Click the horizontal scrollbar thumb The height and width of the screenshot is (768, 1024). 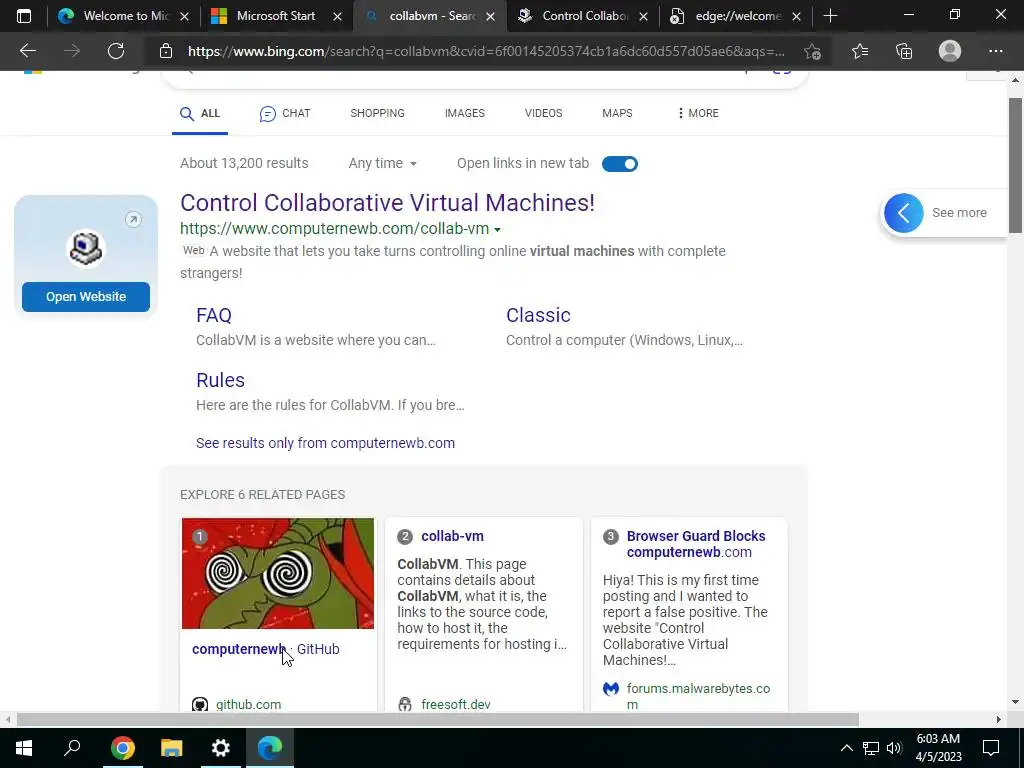coord(437,719)
